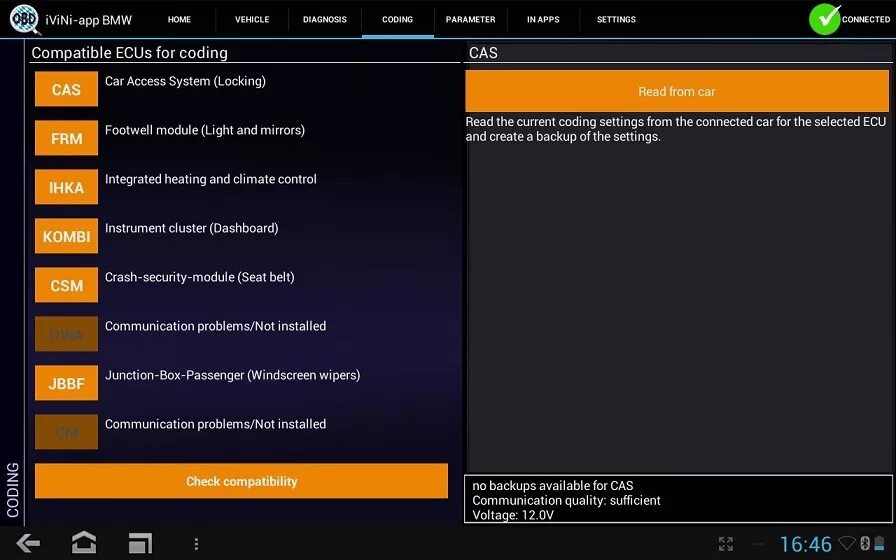
Task: Open the SETTINGS tab
Action: click(x=616, y=19)
